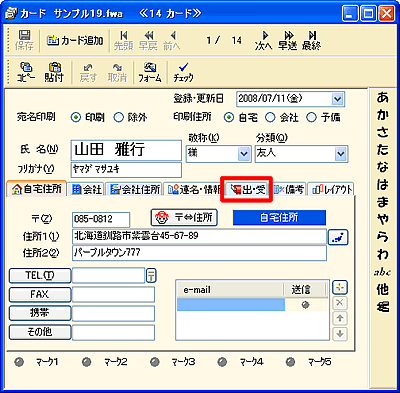Click the phone icon next to TEL field
This screenshot has height=393, width=400.
pyautogui.click(x=151, y=275)
